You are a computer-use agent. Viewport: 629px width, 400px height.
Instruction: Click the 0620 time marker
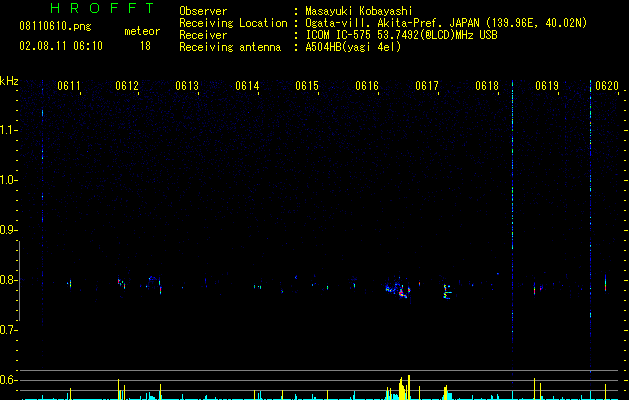(x=607, y=86)
